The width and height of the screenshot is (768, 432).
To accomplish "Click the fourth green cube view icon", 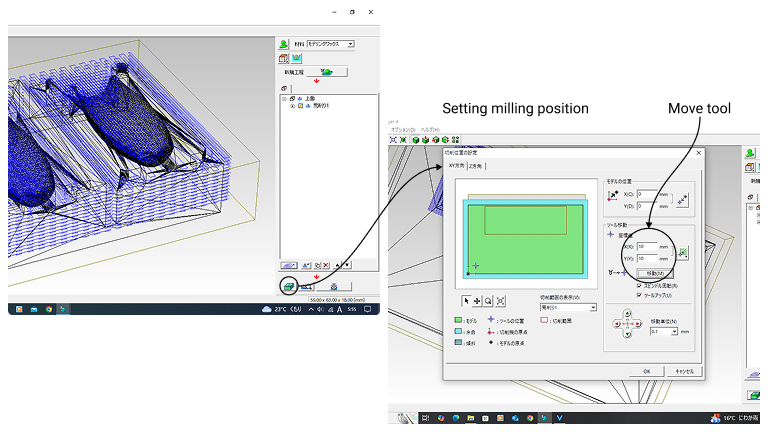I will 445,140.
